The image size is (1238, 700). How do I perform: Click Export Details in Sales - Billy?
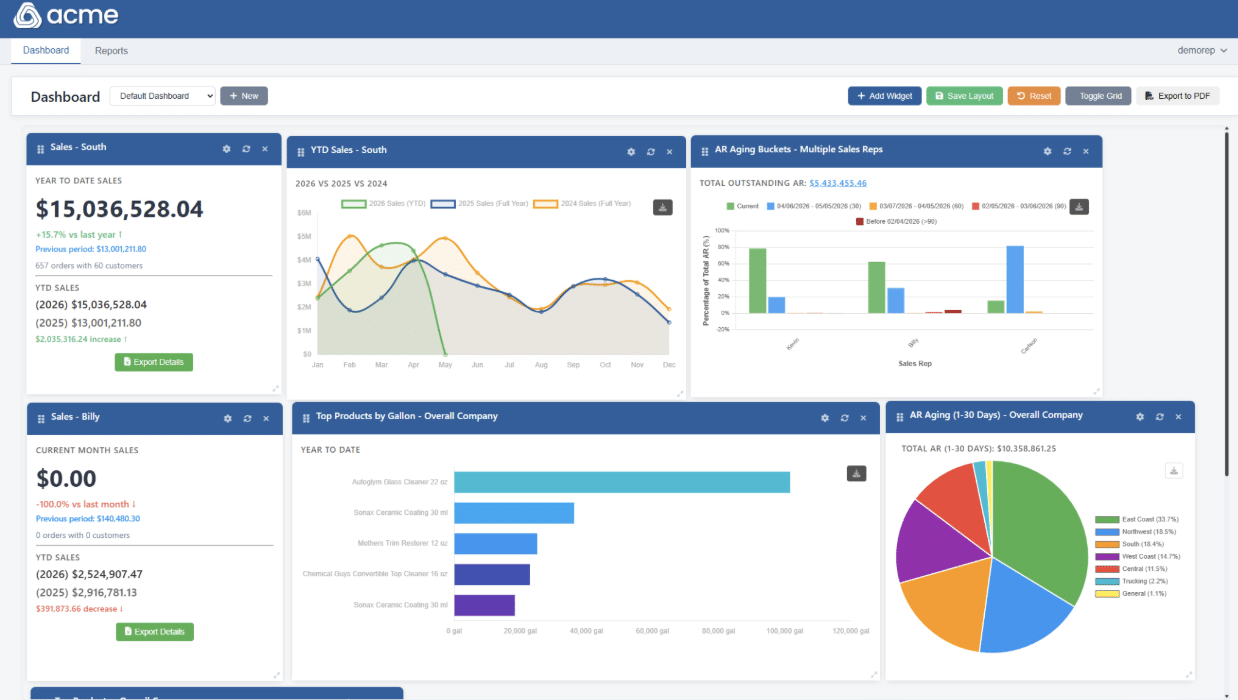point(155,632)
